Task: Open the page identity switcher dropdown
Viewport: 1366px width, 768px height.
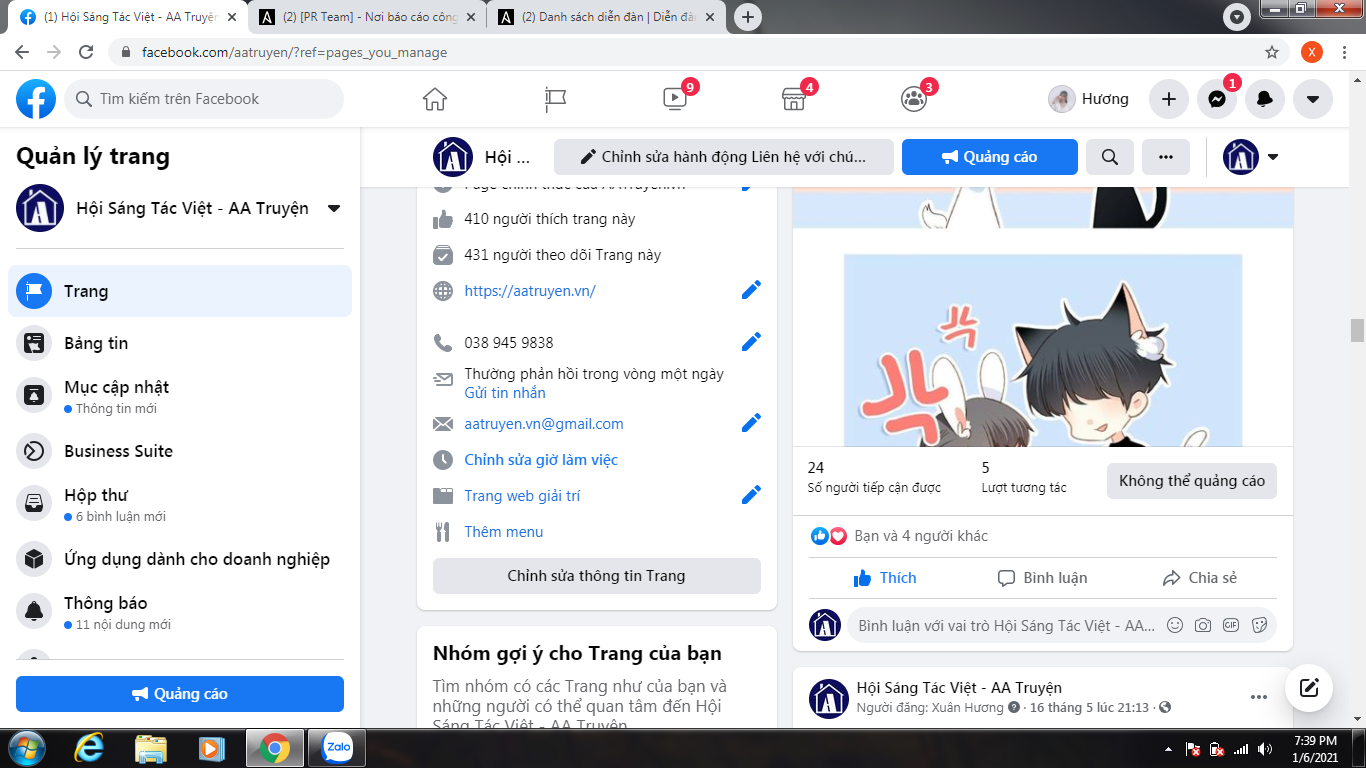Action: [x=1251, y=157]
